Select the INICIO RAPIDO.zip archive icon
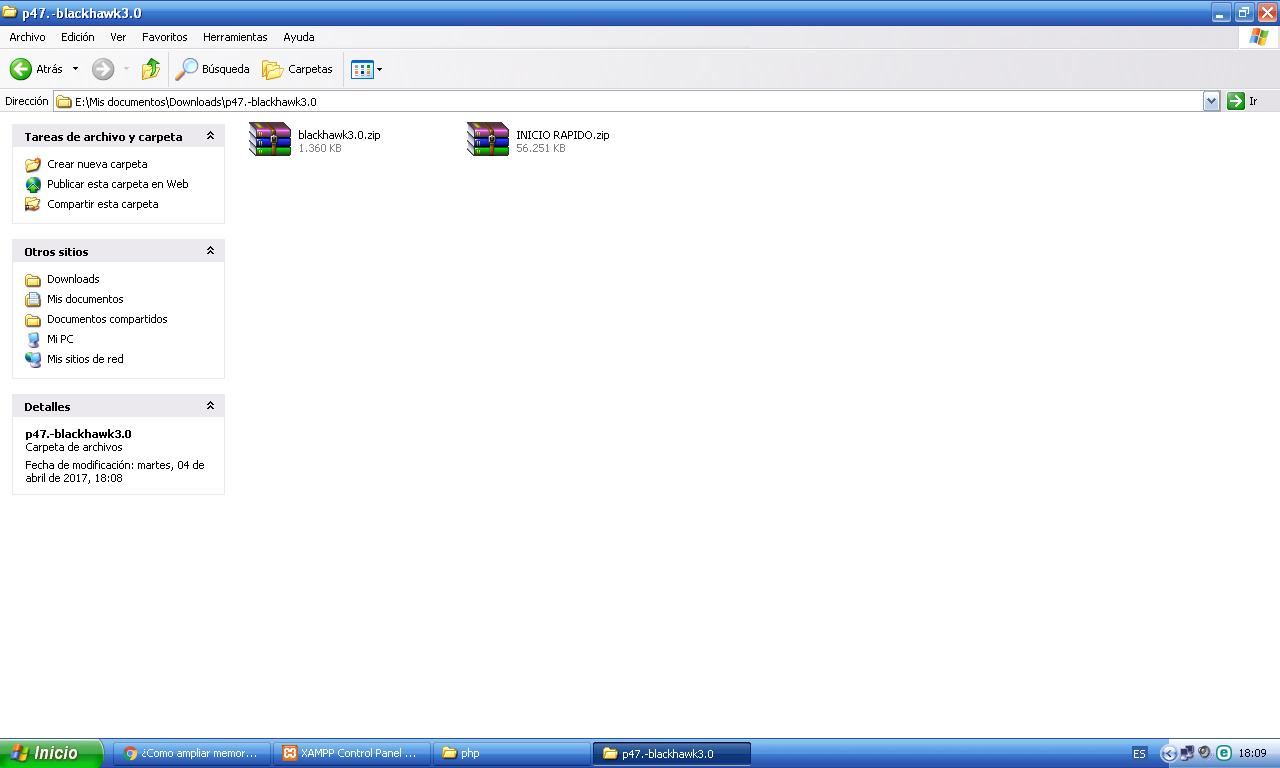The width and height of the screenshot is (1280, 768). 488,139
